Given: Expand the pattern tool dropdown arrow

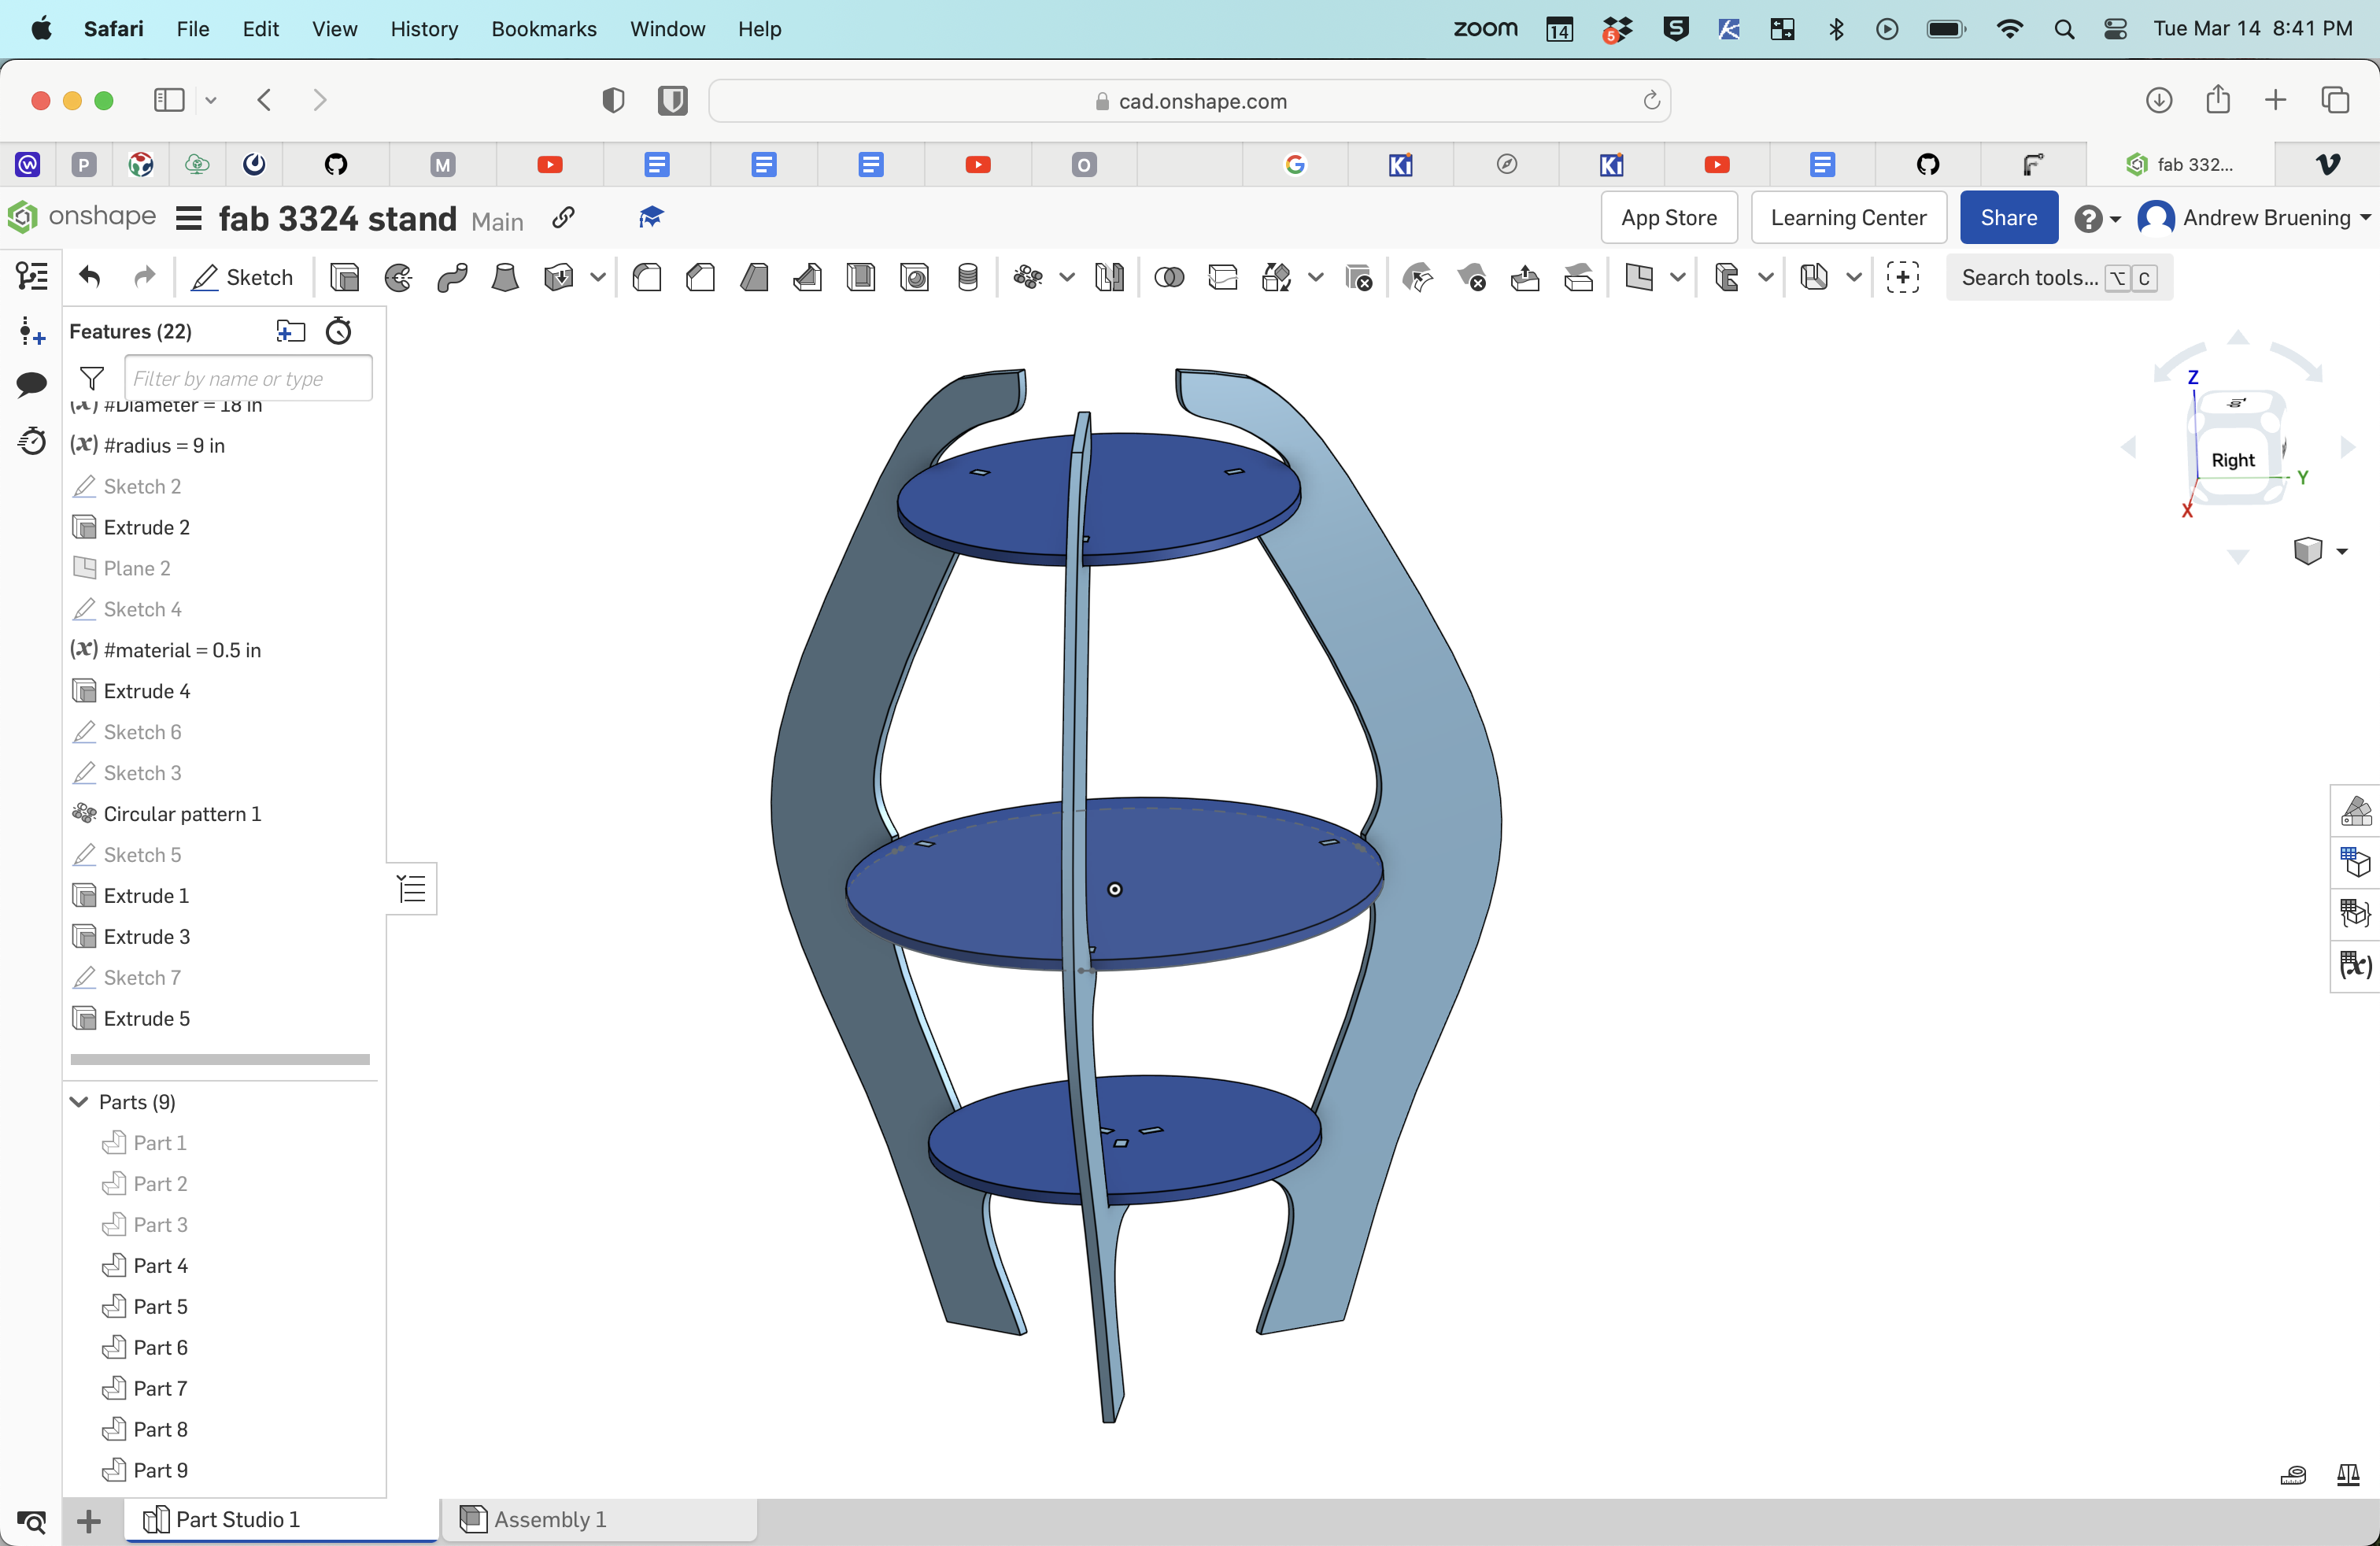Looking at the screenshot, I should coord(1067,277).
